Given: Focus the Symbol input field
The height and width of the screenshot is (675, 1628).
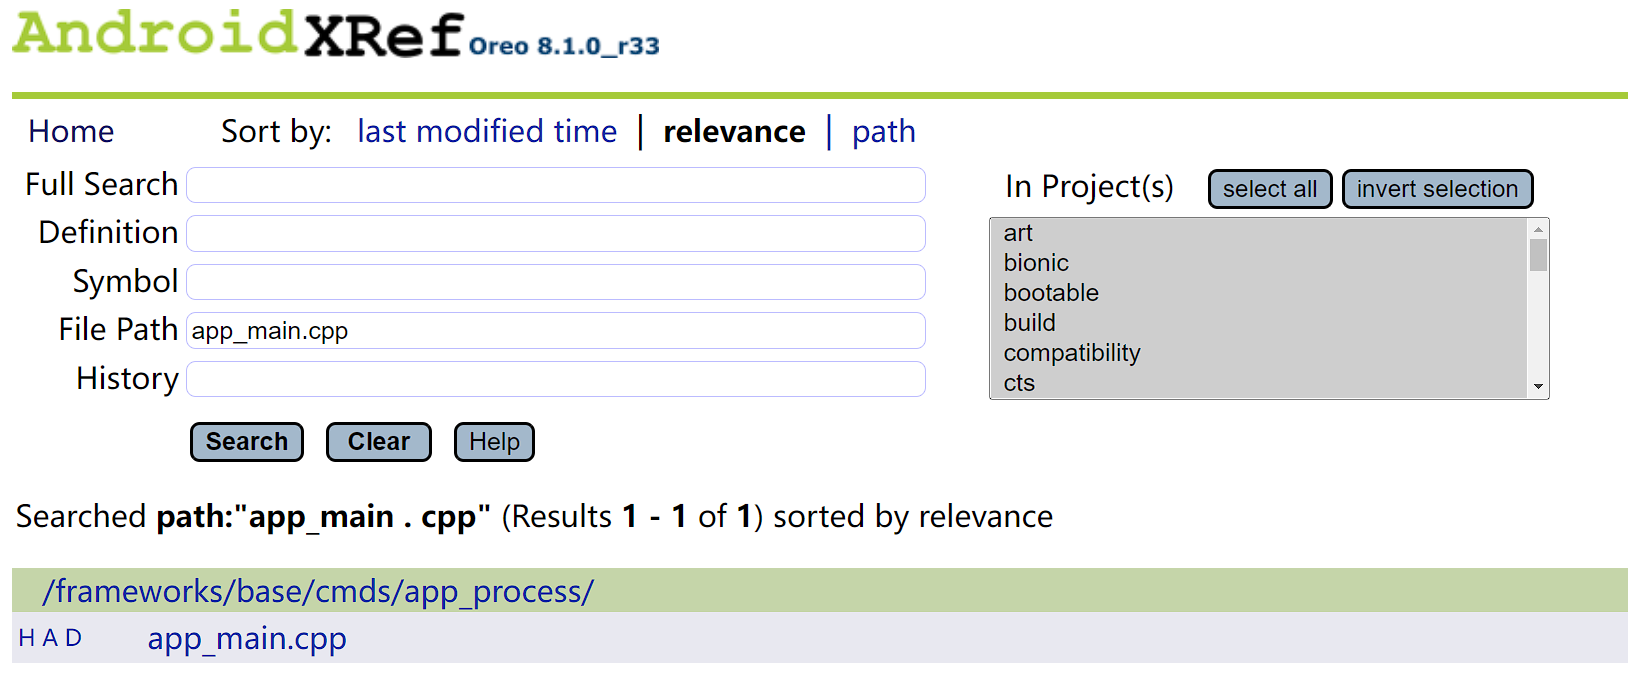Looking at the screenshot, I should click(555, 282).
